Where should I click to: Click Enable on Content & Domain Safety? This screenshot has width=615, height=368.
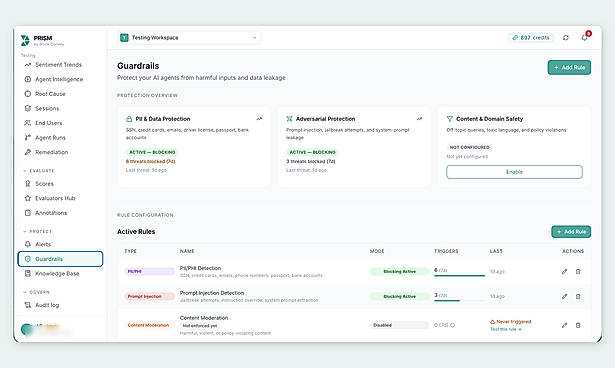coord(514,172)
